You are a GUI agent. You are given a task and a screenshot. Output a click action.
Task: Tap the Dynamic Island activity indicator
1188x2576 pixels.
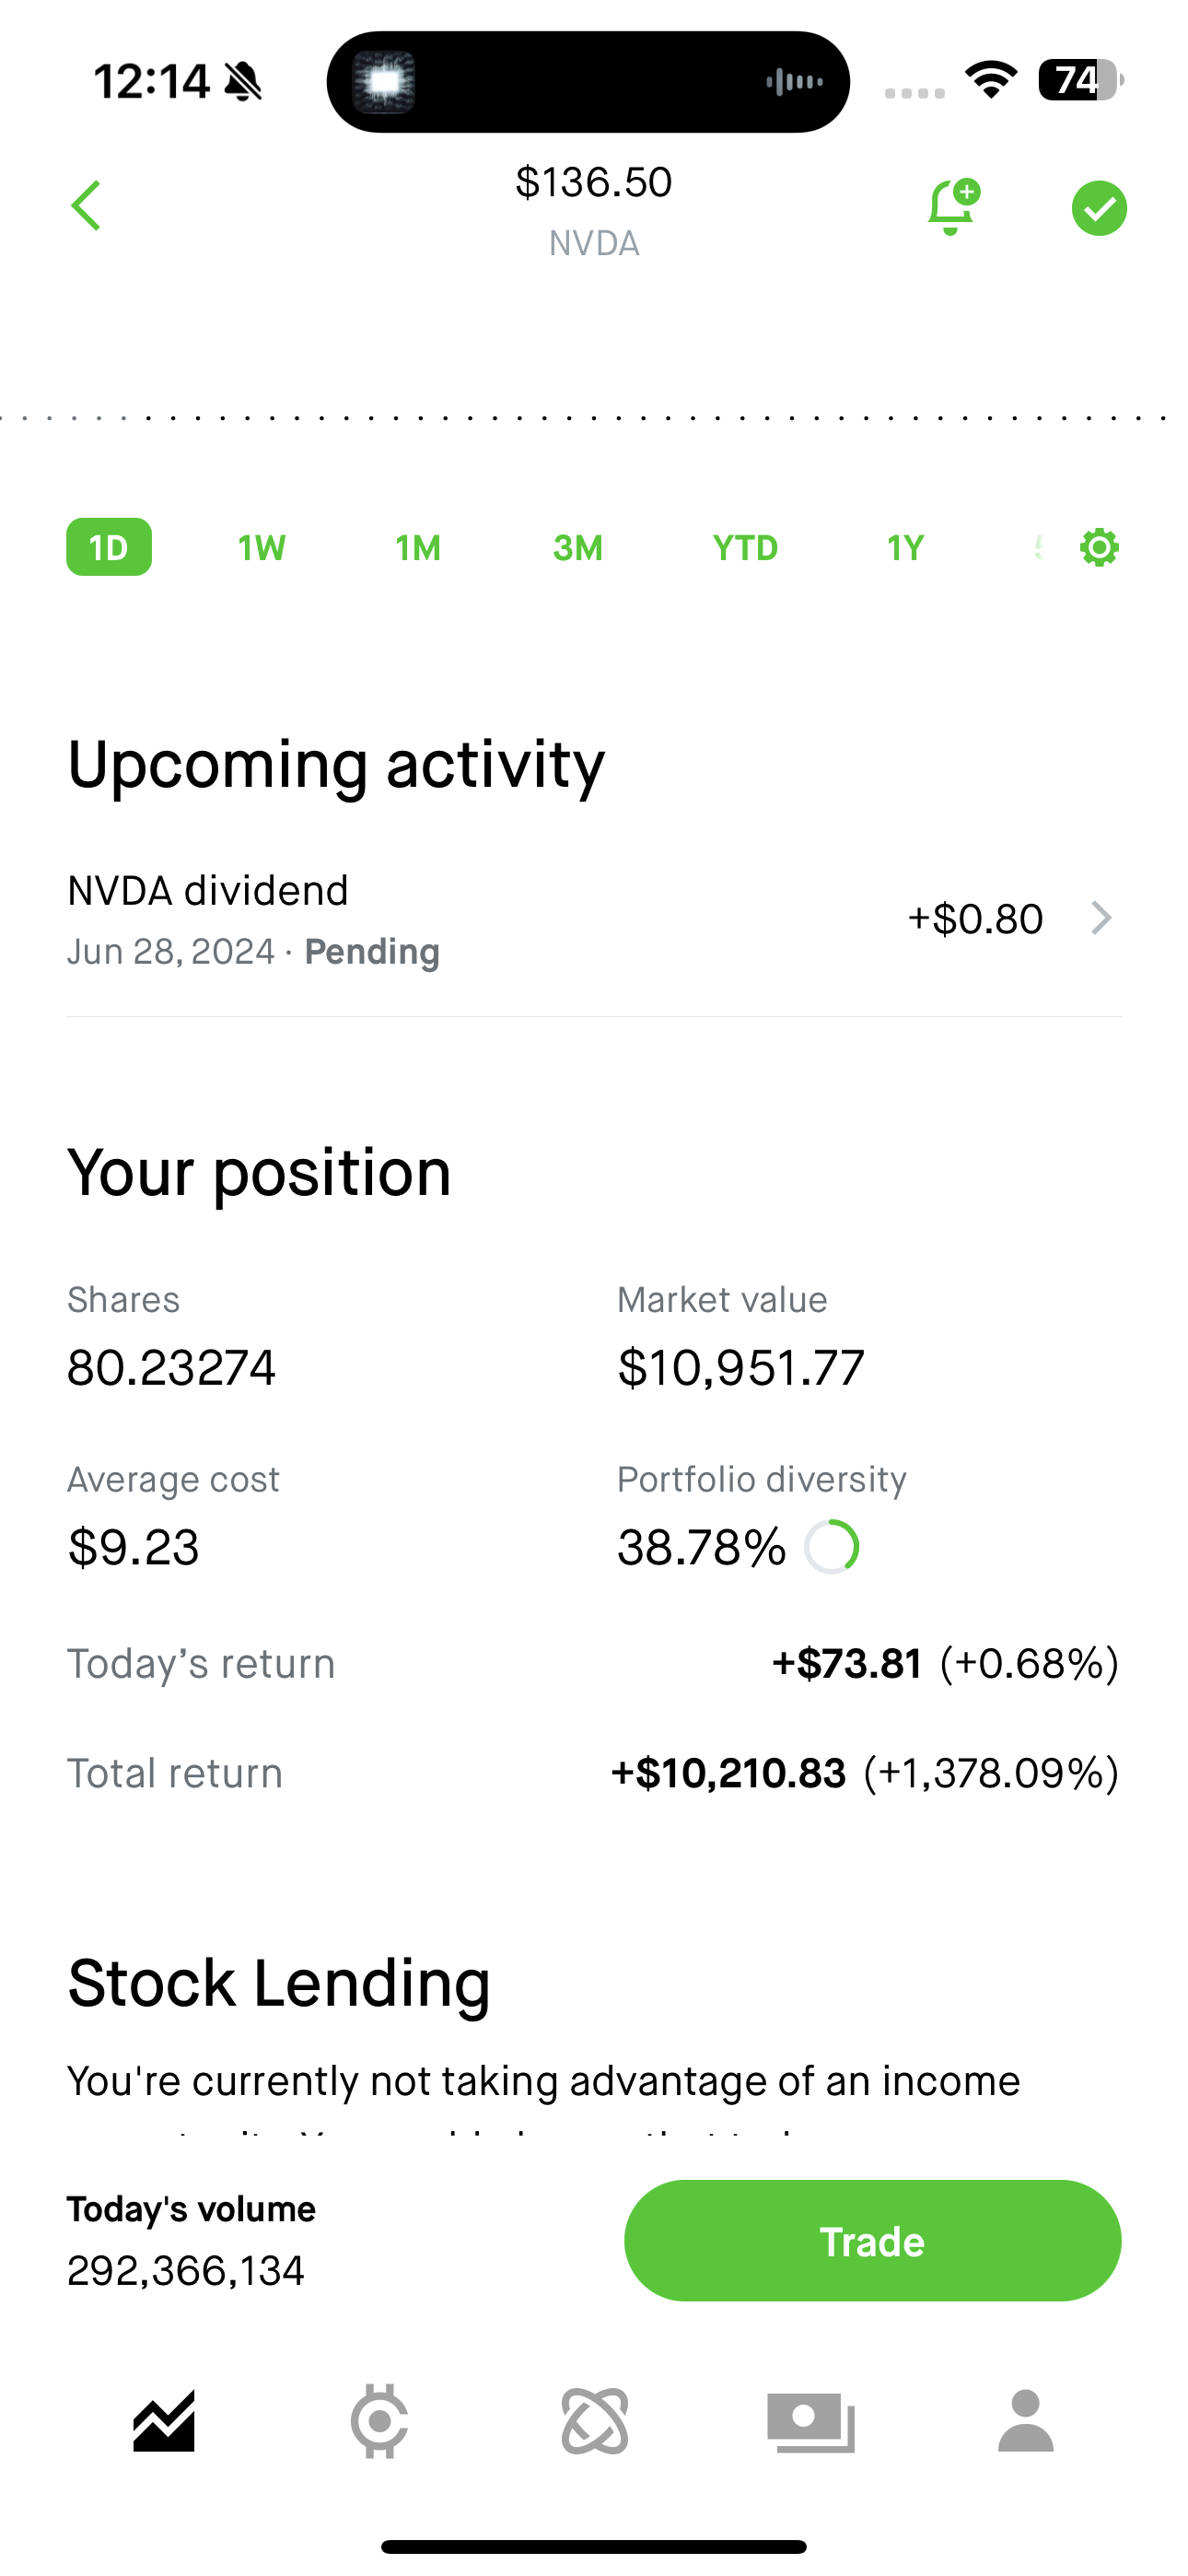[x=588, y=81]
